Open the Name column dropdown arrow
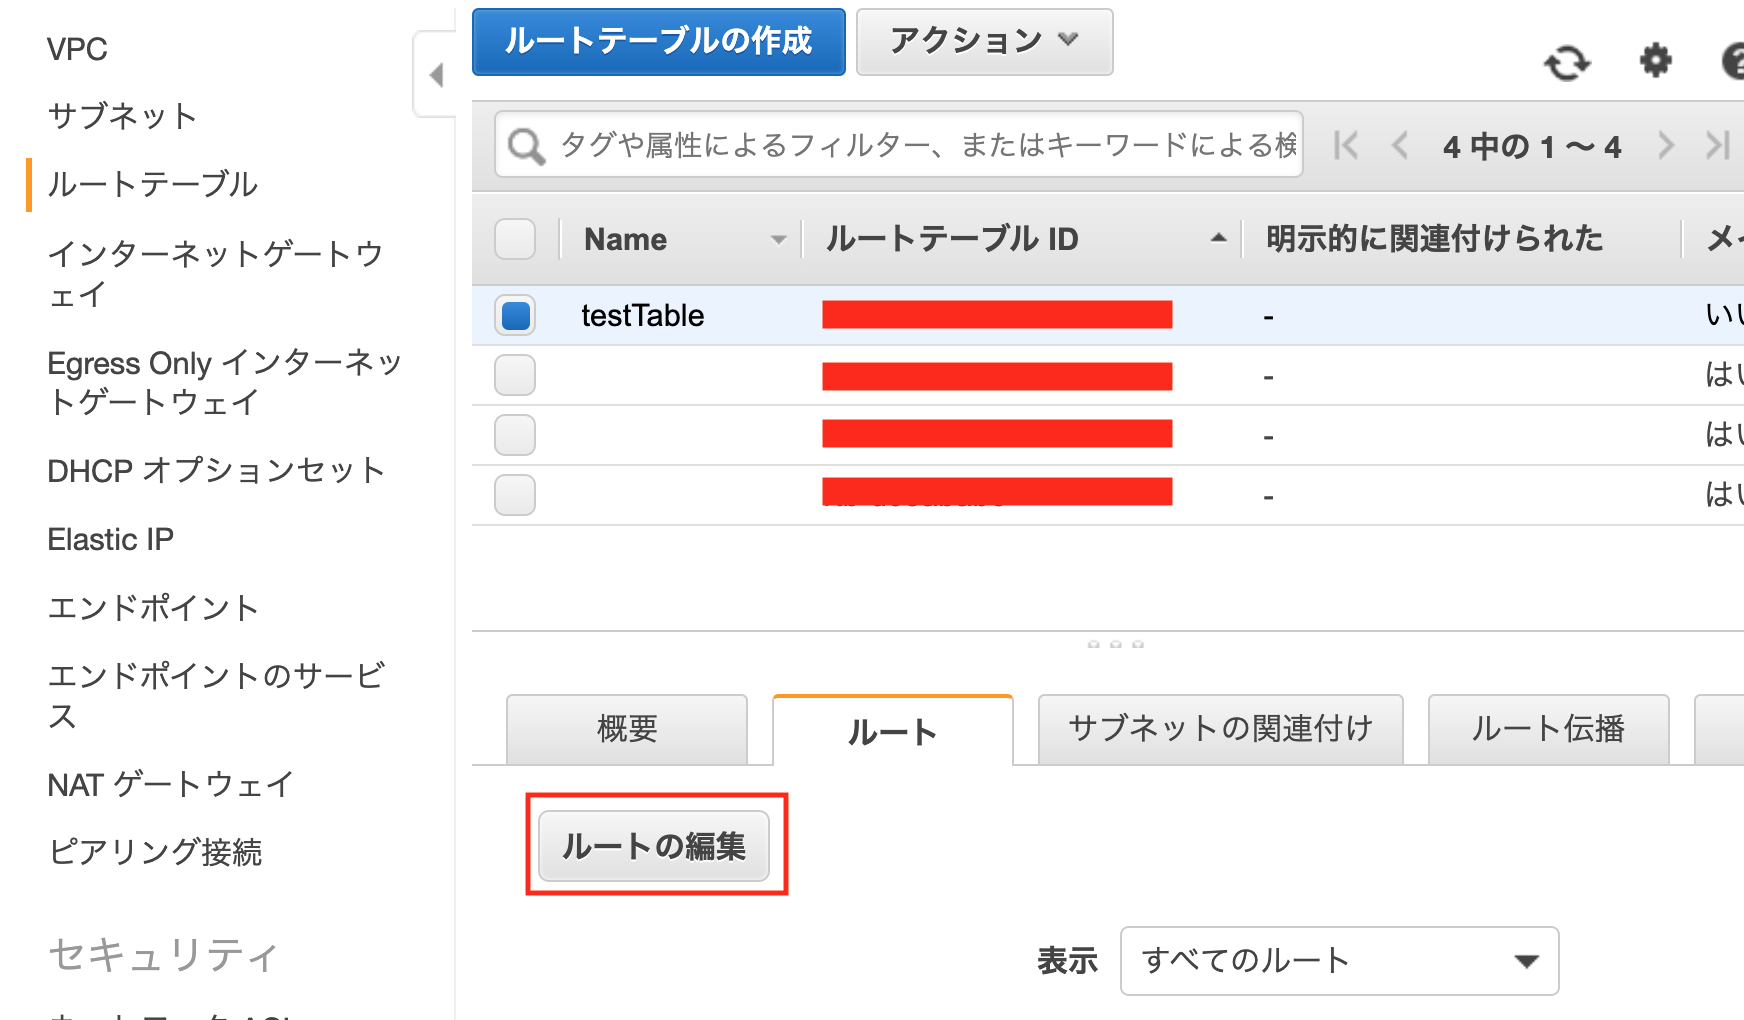 778,240
